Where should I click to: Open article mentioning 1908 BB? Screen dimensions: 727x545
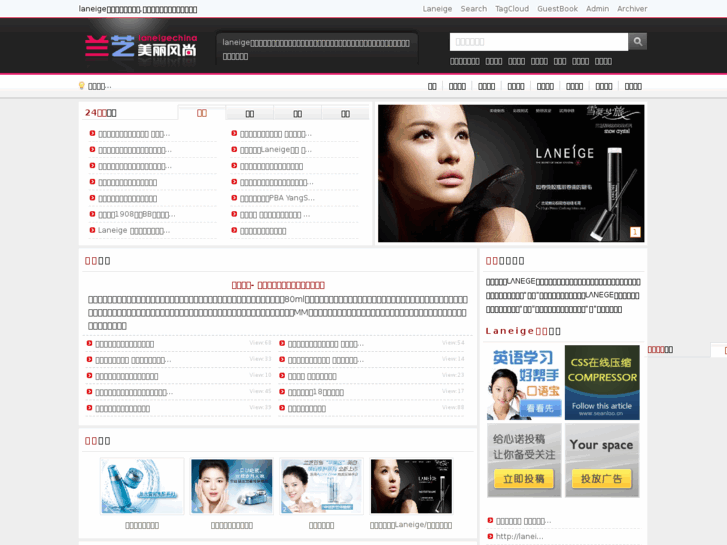click(137, 214)
